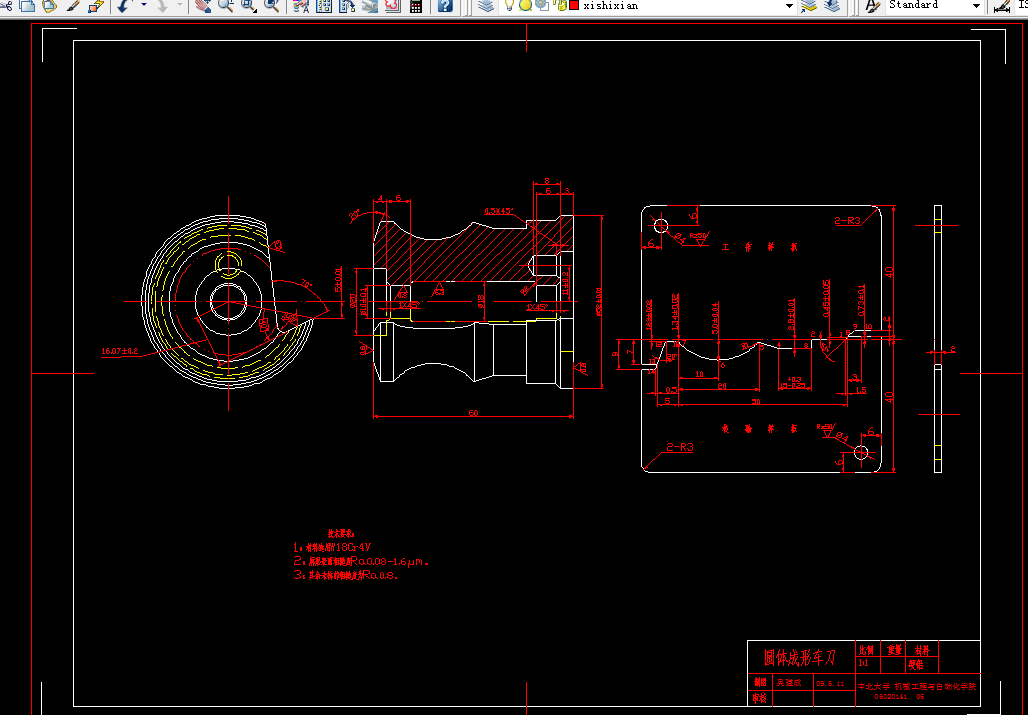1028x715 pixels.
Task: Click the Copy icon
Action: tap(28, 5)
